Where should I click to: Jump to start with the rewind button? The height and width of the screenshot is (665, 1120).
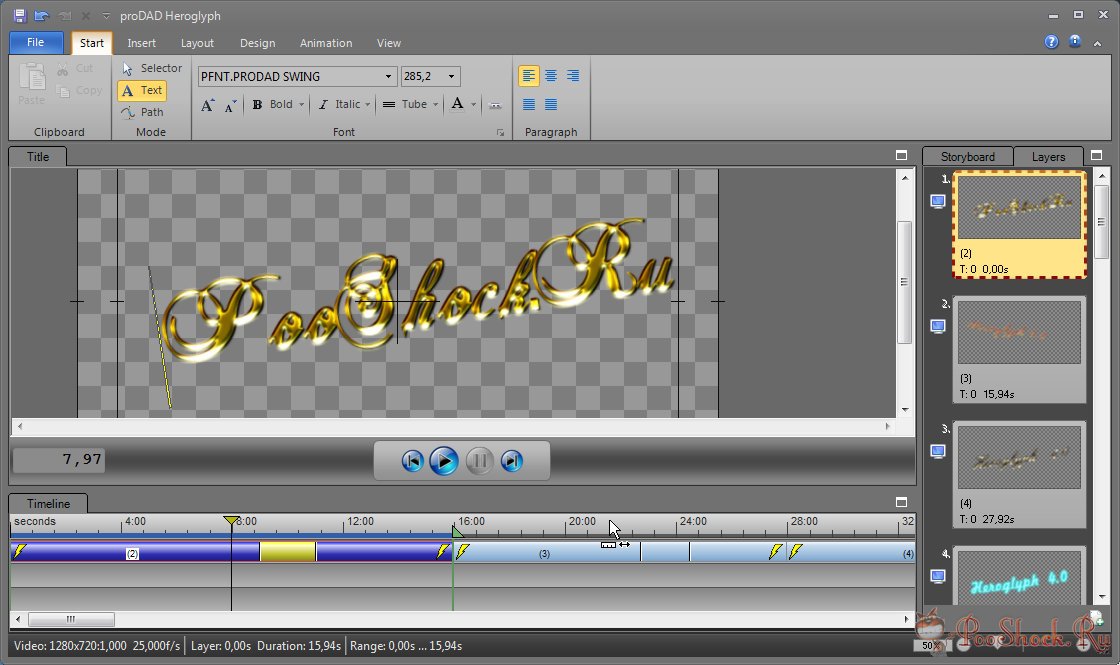click(412, 461)
